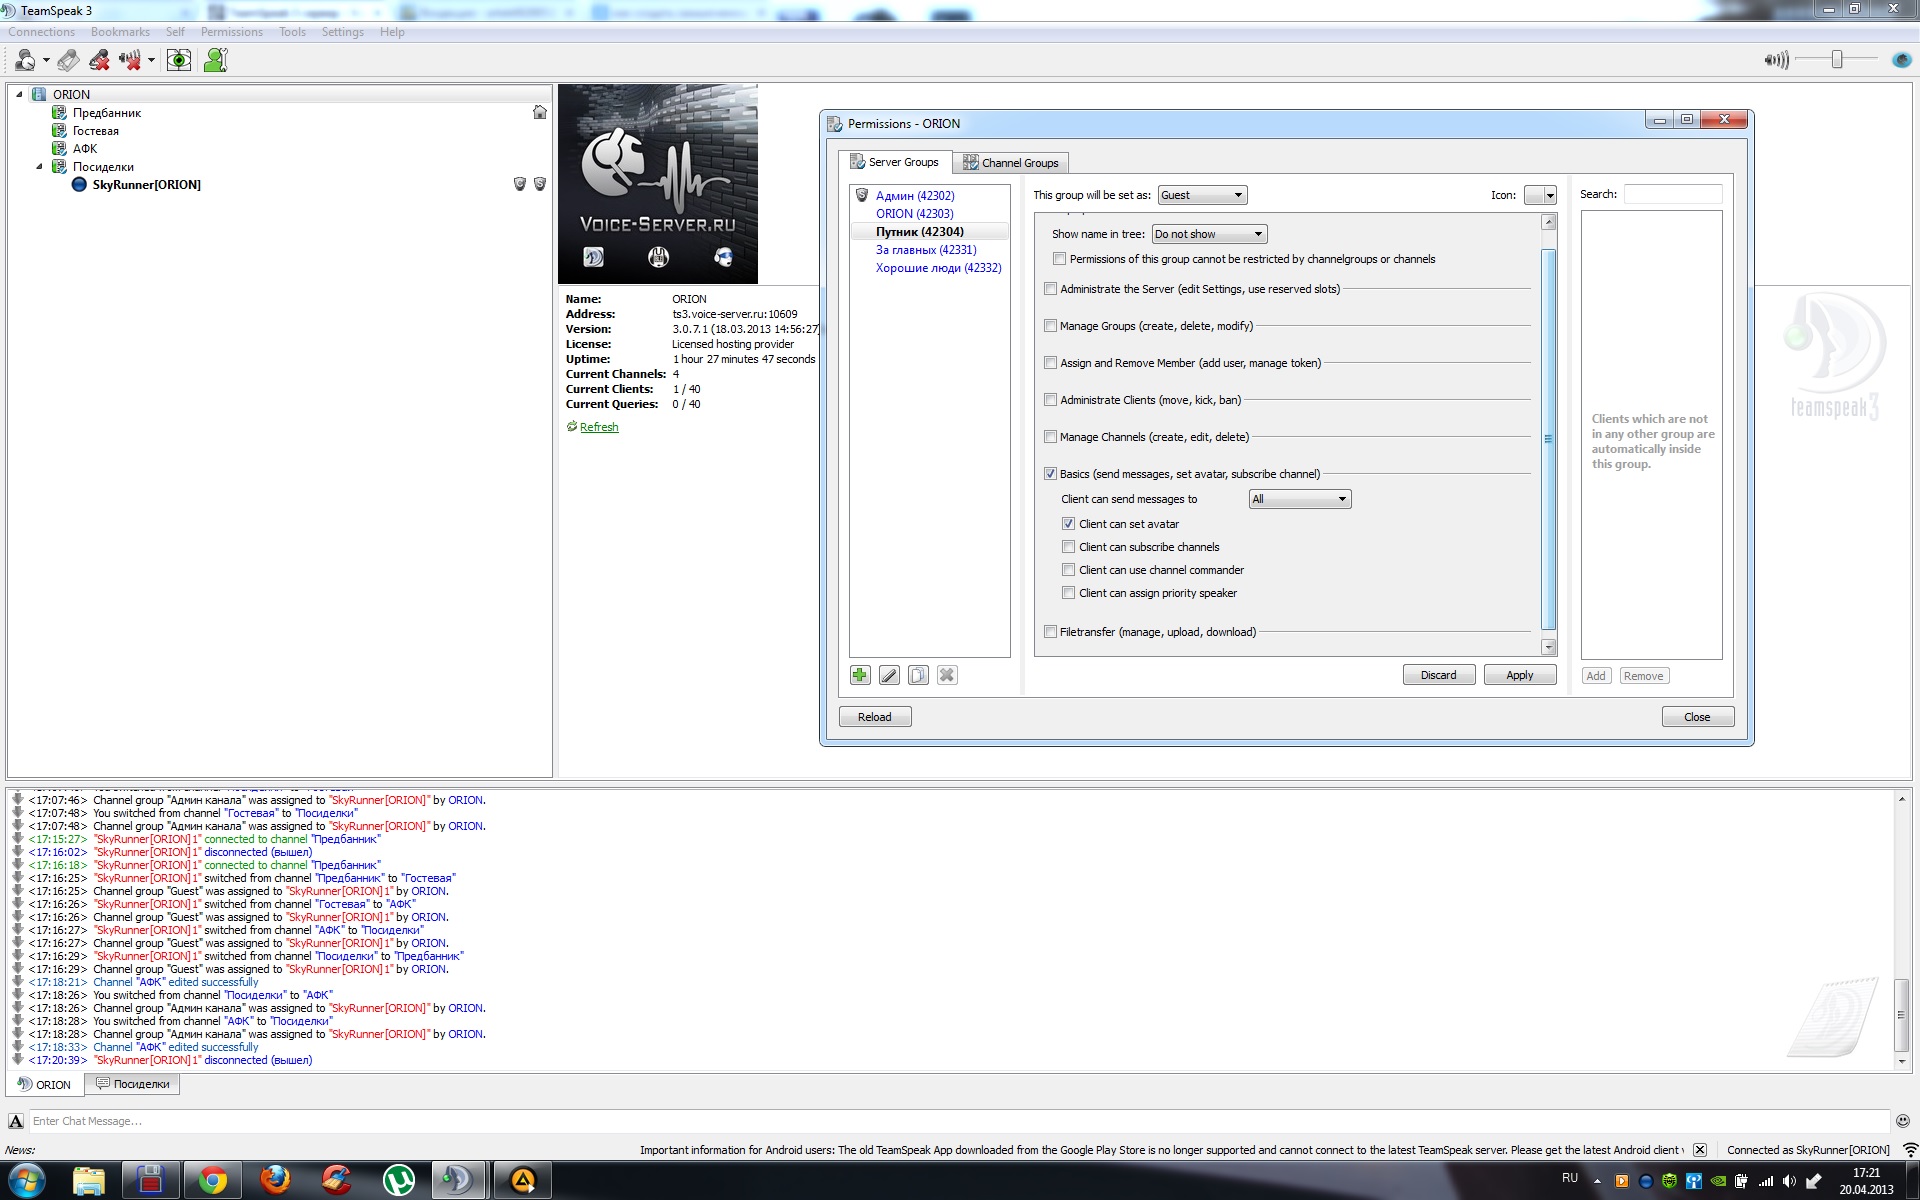Click the Discard button
The image size is (1920, 1200).
click(1438, 675)
